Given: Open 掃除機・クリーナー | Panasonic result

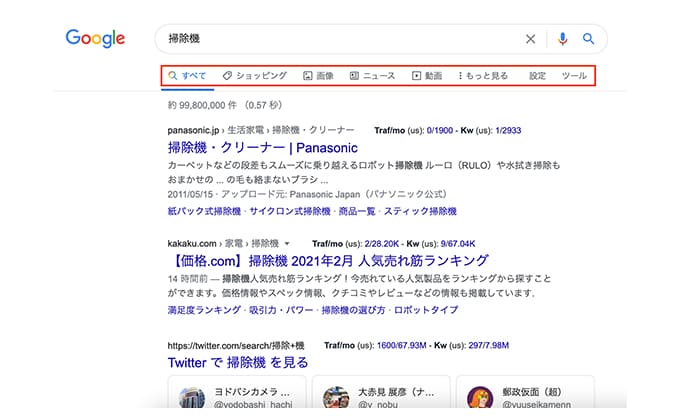Looking at the screenshot, I should point(263,148).
